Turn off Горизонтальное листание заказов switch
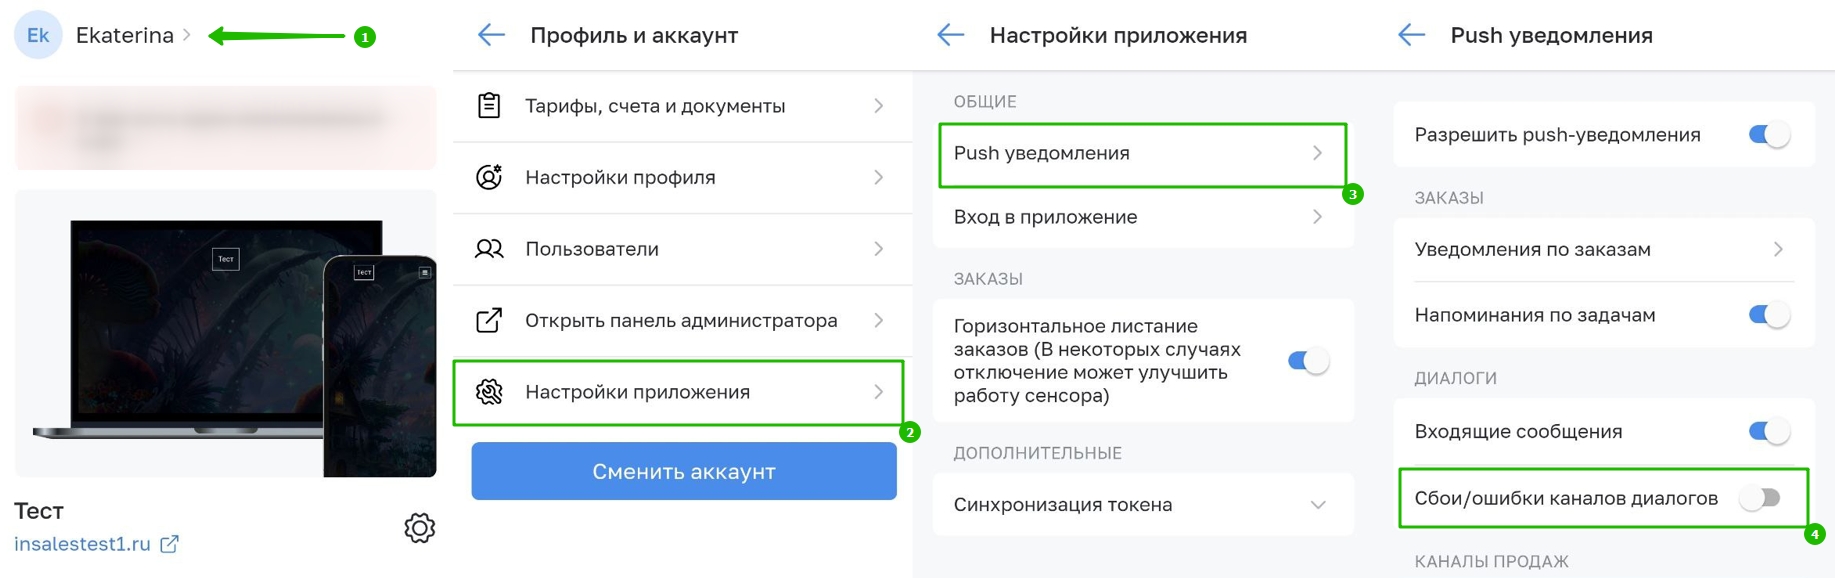Image resolution: width=1835 pixels, height=578 pixels. (1308, 361)
